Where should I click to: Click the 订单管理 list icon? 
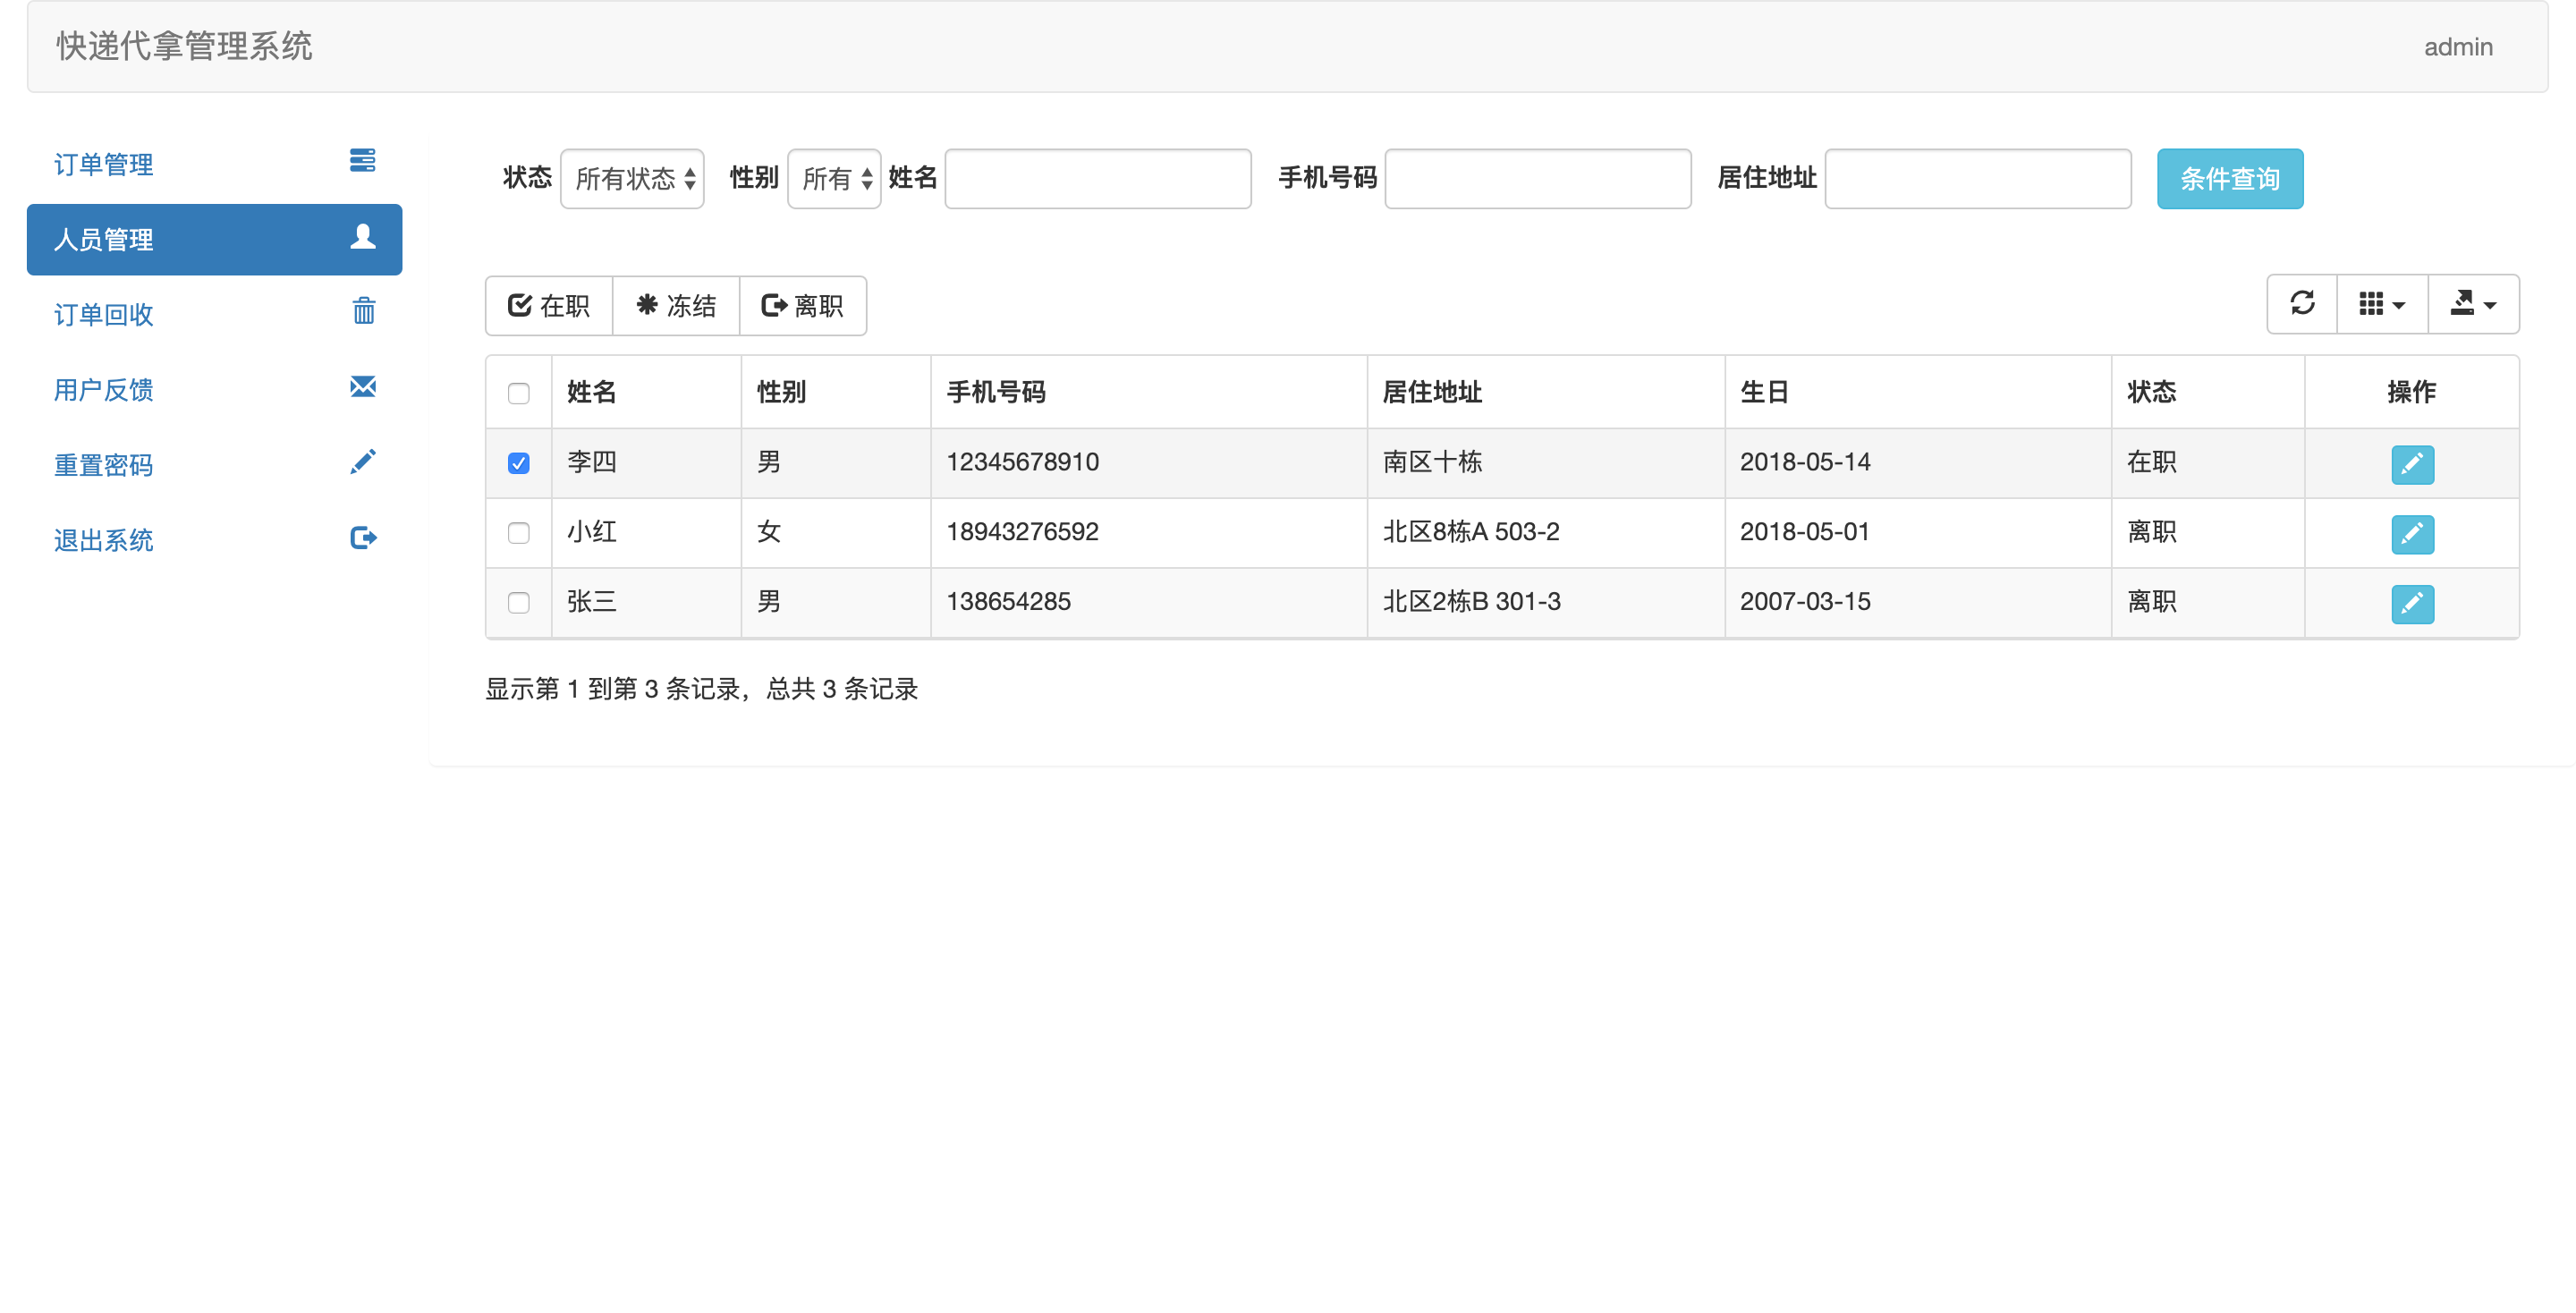362,161
